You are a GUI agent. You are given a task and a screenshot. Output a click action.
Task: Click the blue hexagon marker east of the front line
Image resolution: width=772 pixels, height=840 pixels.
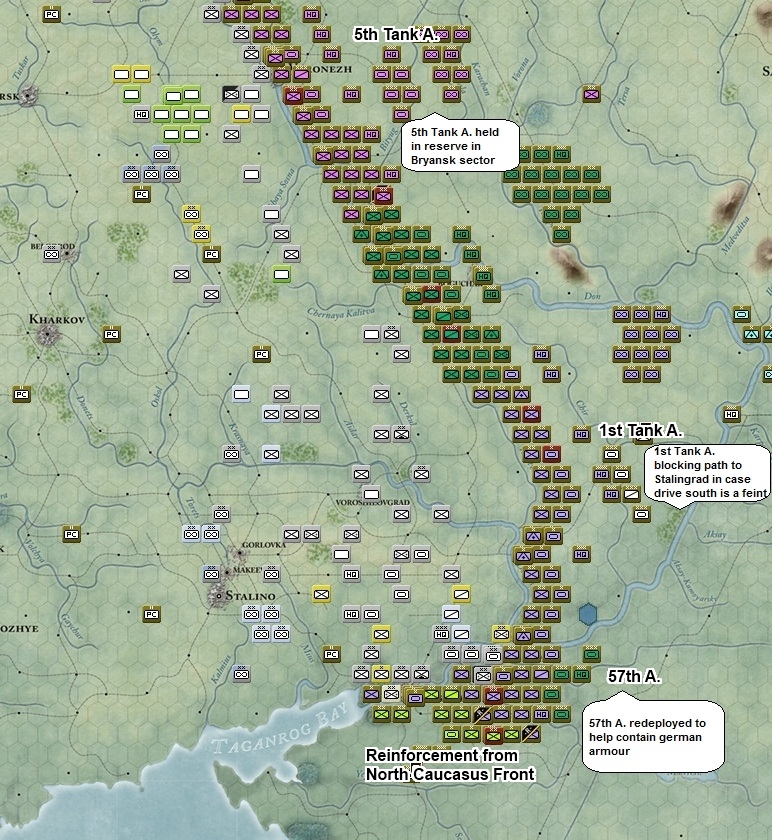(588, 614)
